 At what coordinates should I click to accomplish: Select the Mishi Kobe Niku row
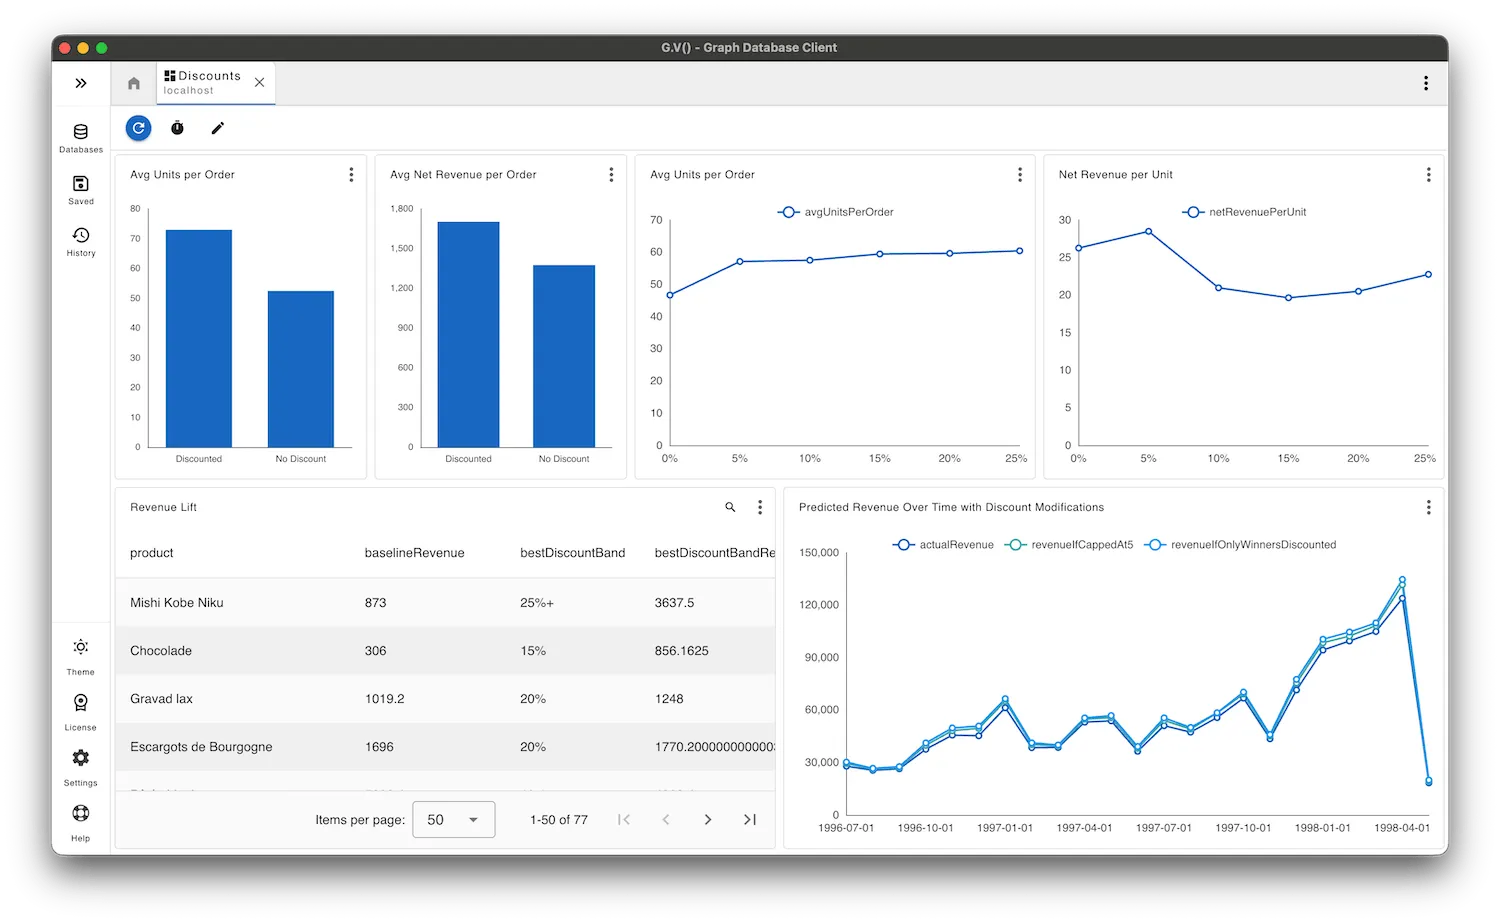click(x=445, y=603)
